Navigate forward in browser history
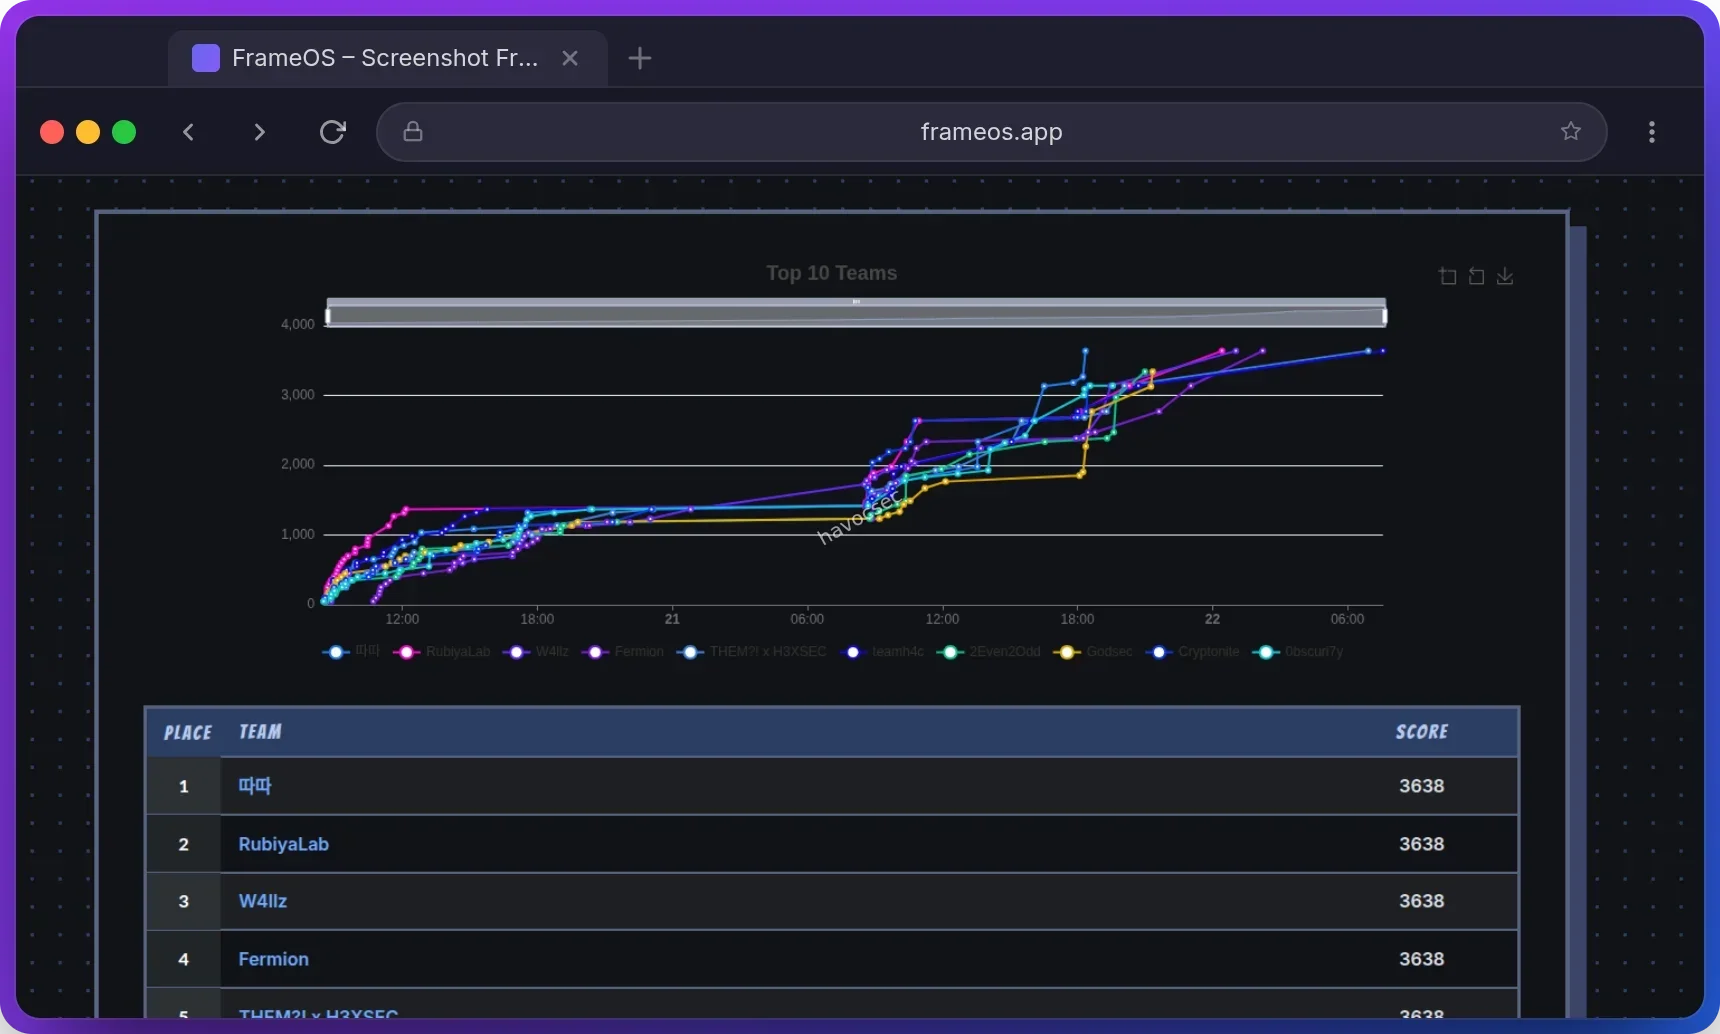Viewport: 1720px width, 1034px height. point(259,131)
